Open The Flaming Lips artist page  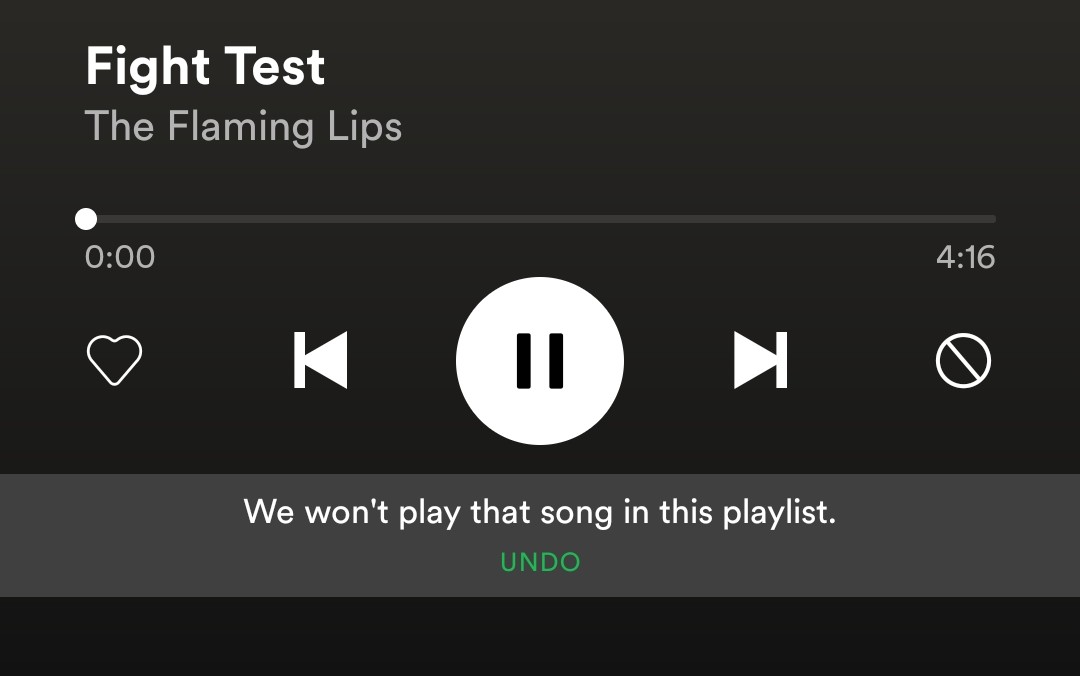[243, 127]
